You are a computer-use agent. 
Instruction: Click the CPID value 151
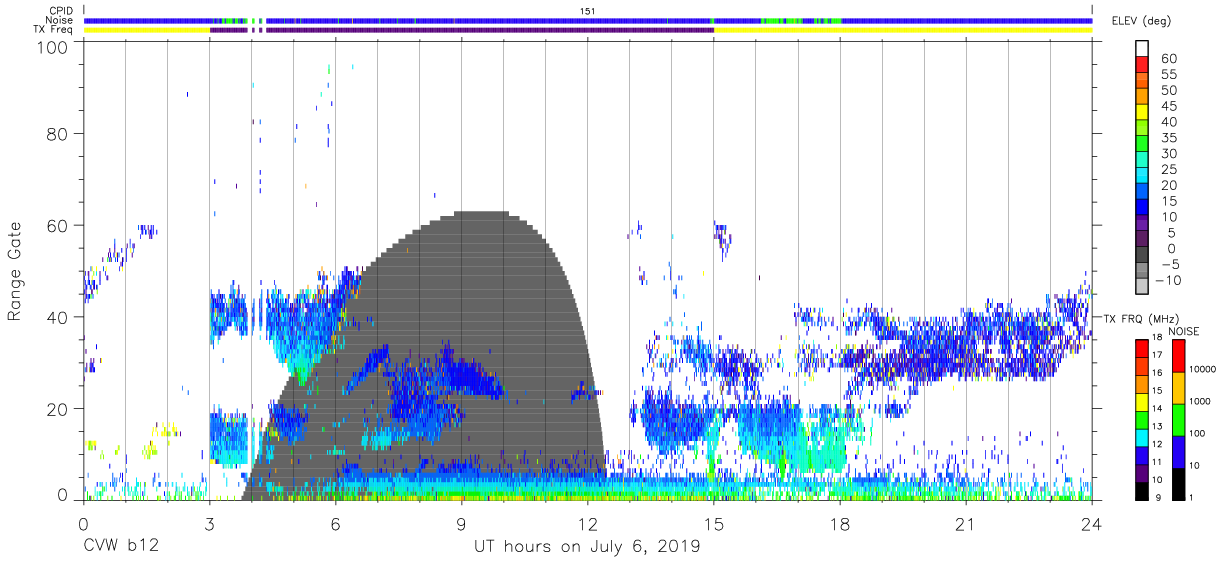(x=588, y=11)
